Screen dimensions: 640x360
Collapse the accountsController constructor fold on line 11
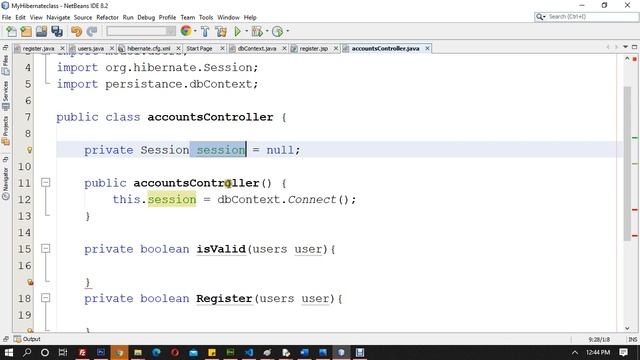(x=46, y=182)
